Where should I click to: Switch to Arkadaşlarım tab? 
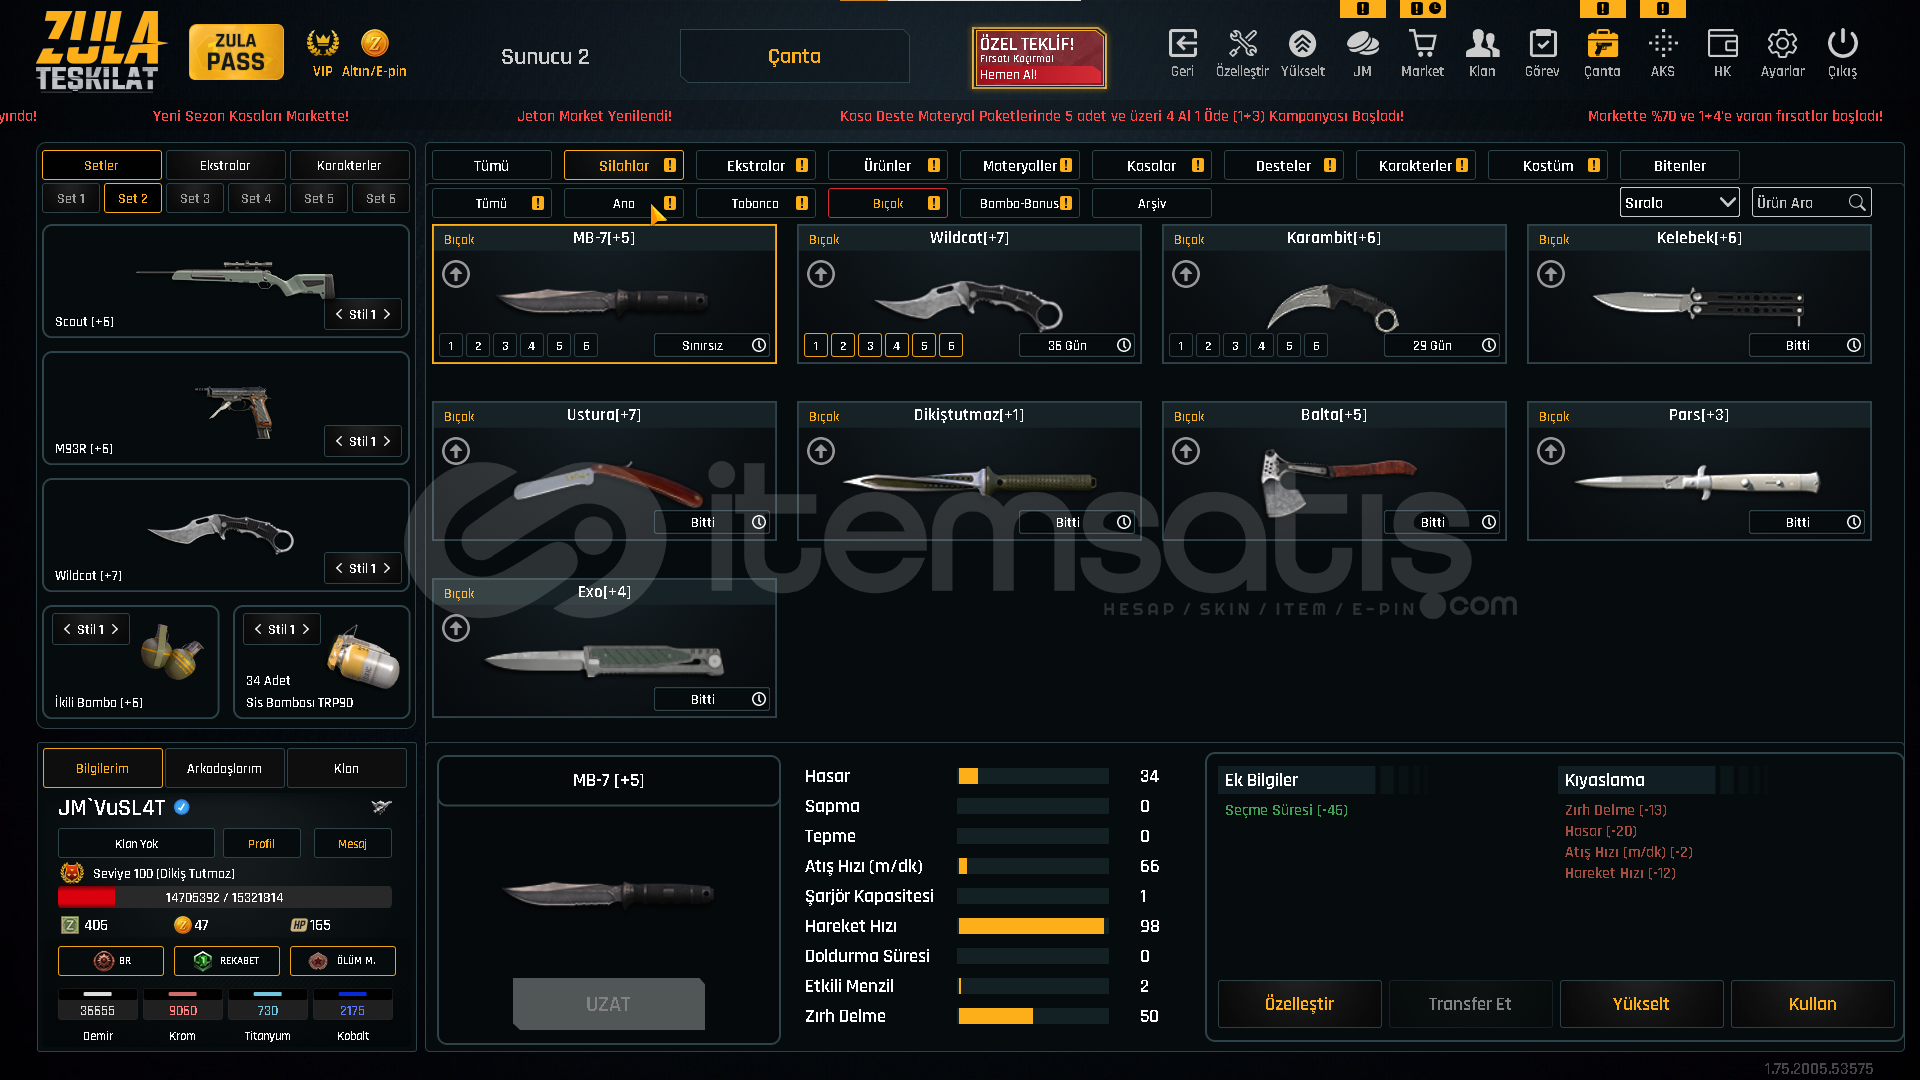224,768
